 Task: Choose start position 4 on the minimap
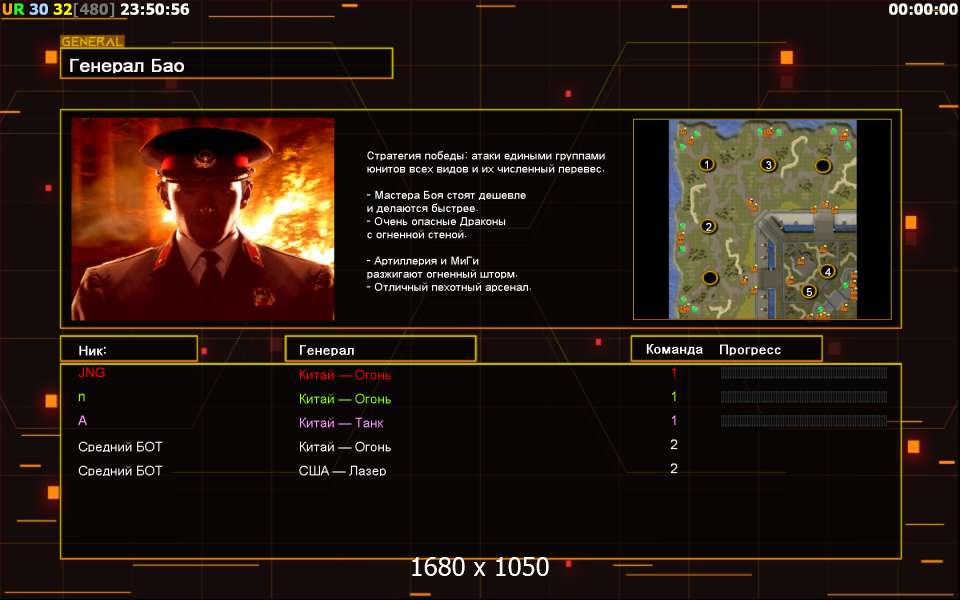[827, 271]
